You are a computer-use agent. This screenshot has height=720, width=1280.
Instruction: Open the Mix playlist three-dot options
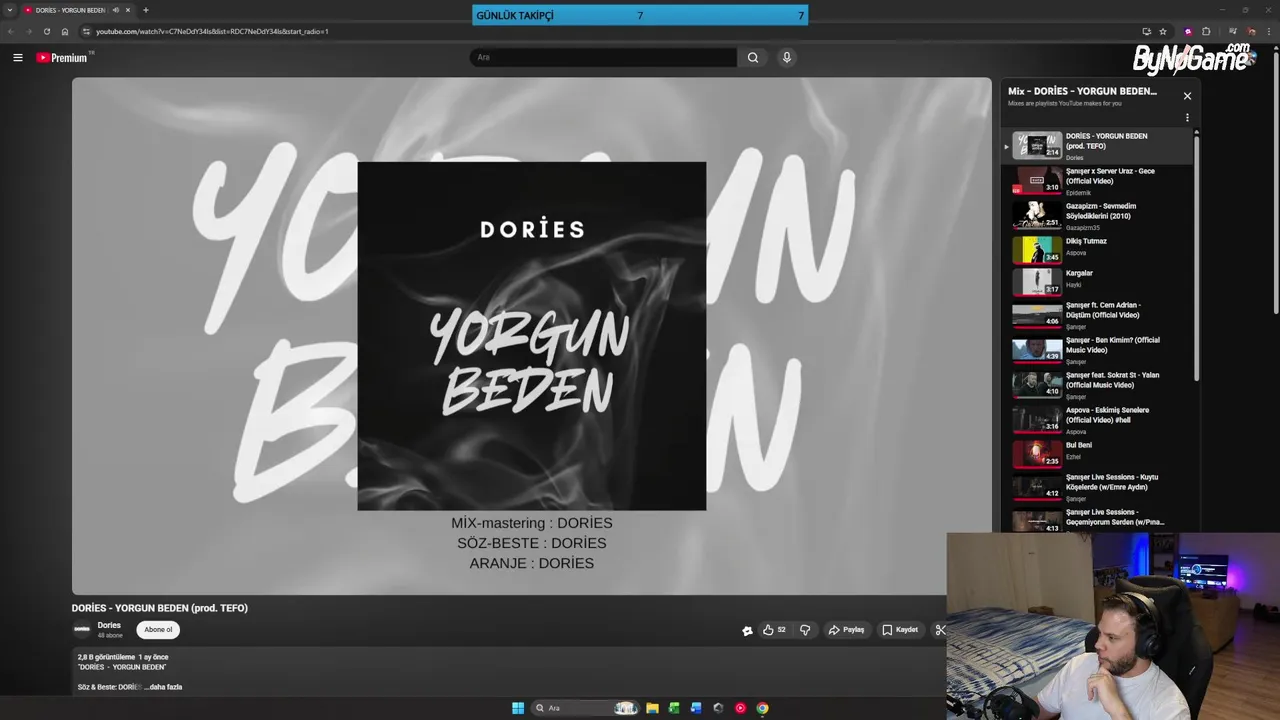tap(1187, 117)
